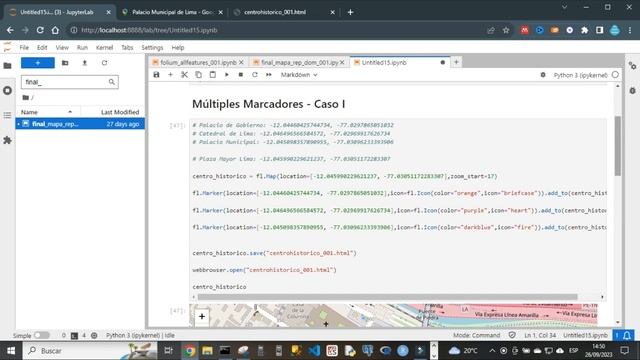Open Table of Contents sidebar icon
The image size is (640, 360).
click(7, 116)
